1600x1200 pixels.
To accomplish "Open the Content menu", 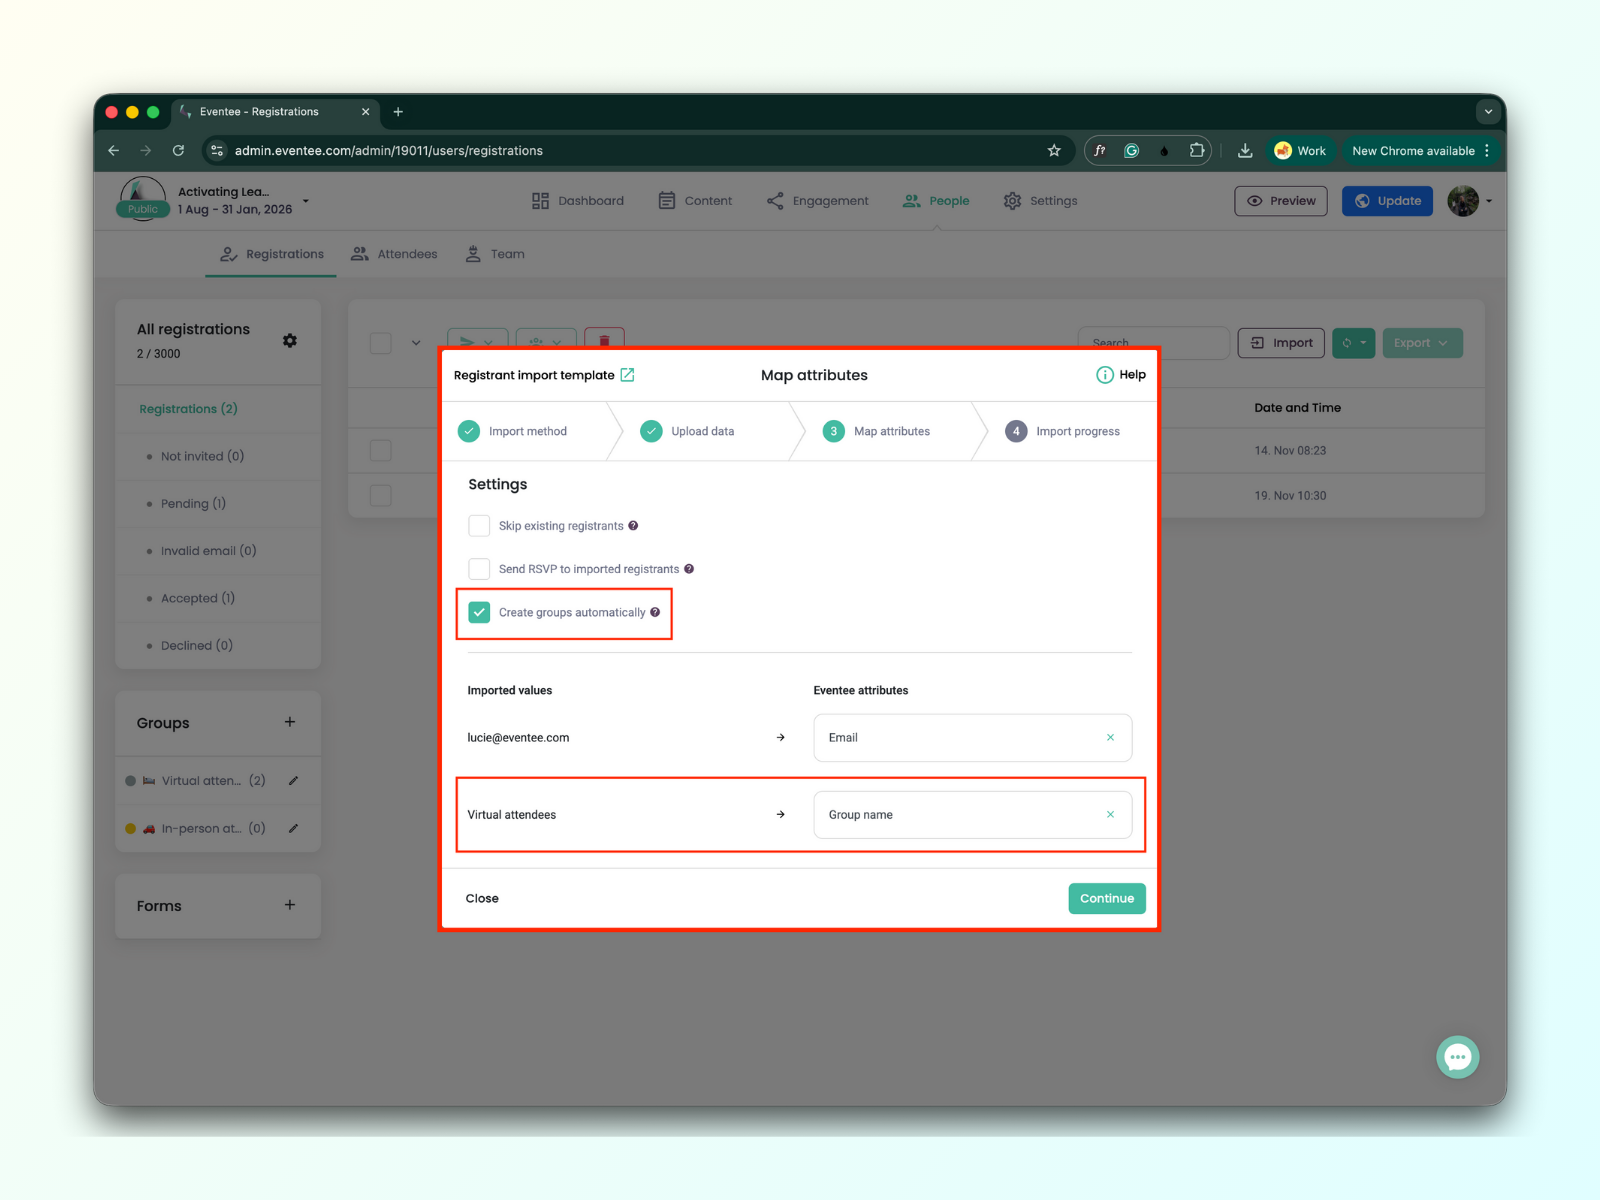I will point(695,201).
